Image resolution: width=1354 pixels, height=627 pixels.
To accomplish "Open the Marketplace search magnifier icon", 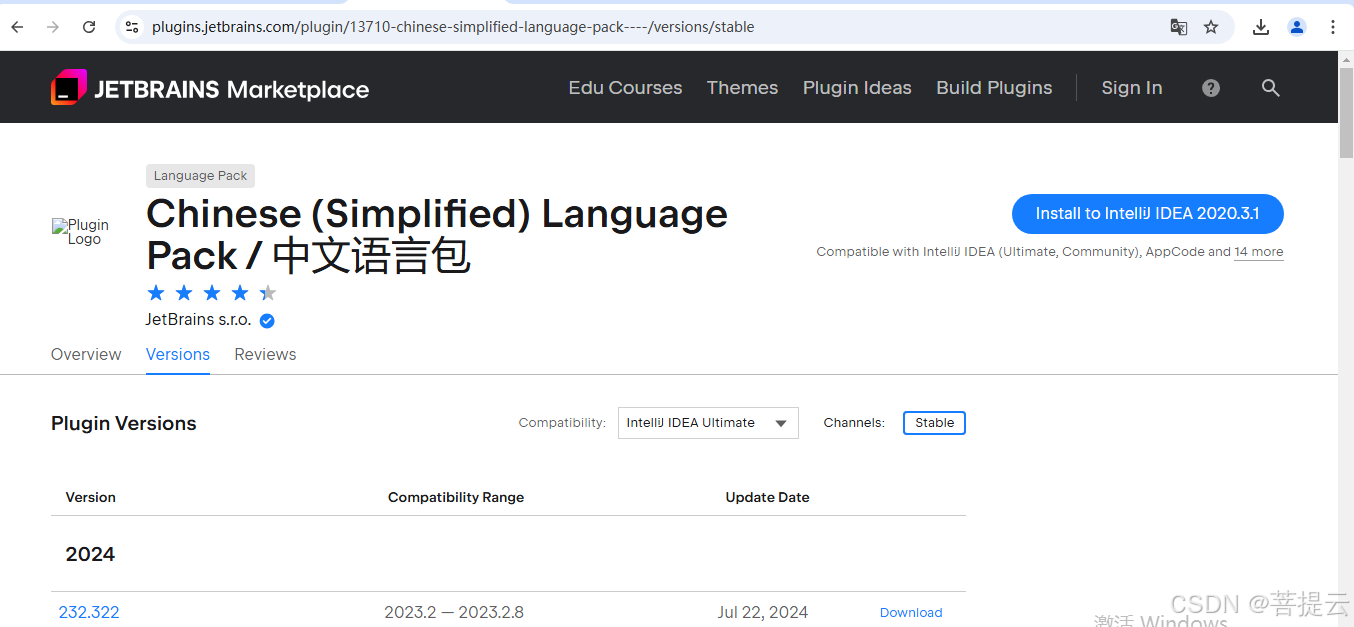I will pyautogui.click(x=1271, y=88).
